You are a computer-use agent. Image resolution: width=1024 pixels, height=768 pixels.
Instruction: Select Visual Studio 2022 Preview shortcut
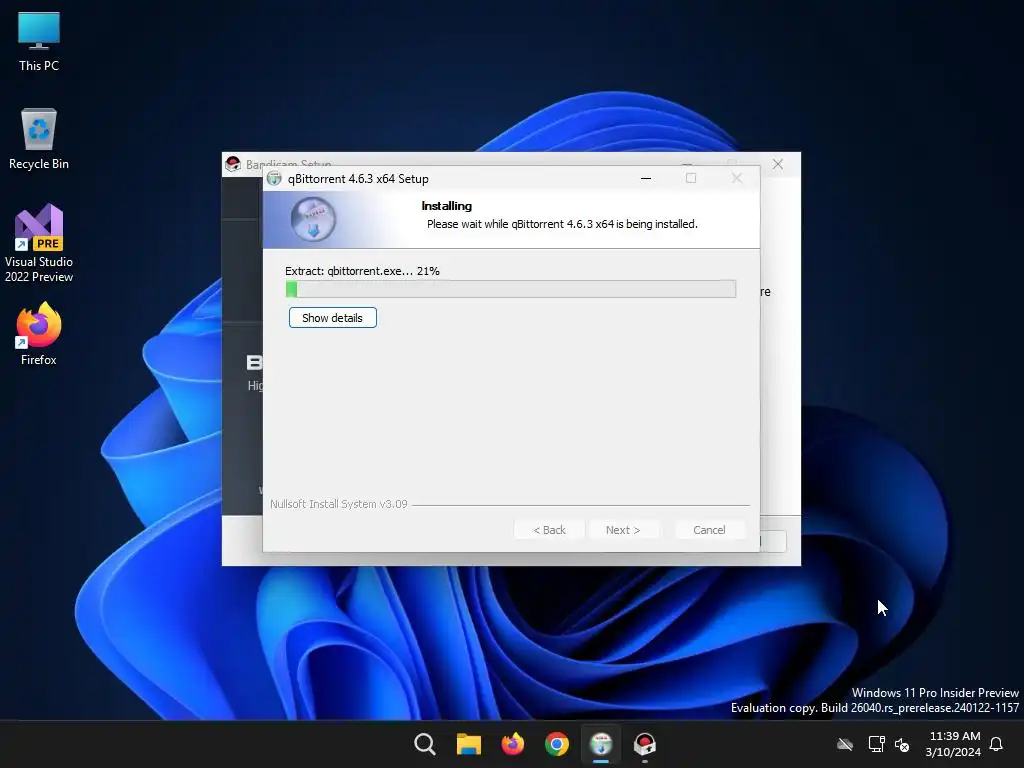[x=39, y=244]
